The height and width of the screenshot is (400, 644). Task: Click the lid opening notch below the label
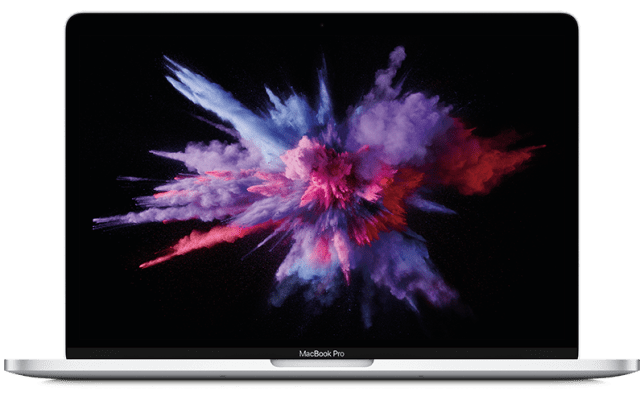[321, 362]
